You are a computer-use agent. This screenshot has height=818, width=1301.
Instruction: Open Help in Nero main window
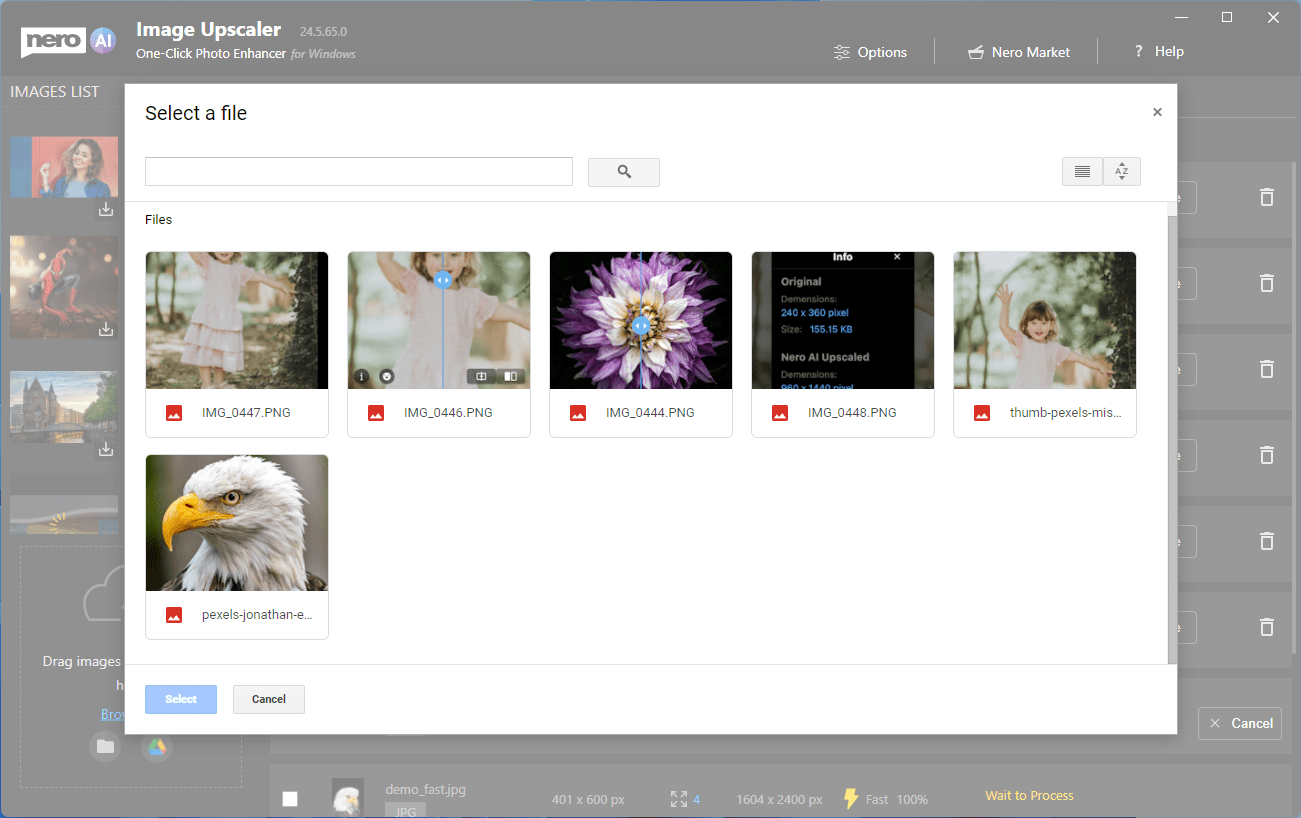[x=1158, y=51]
